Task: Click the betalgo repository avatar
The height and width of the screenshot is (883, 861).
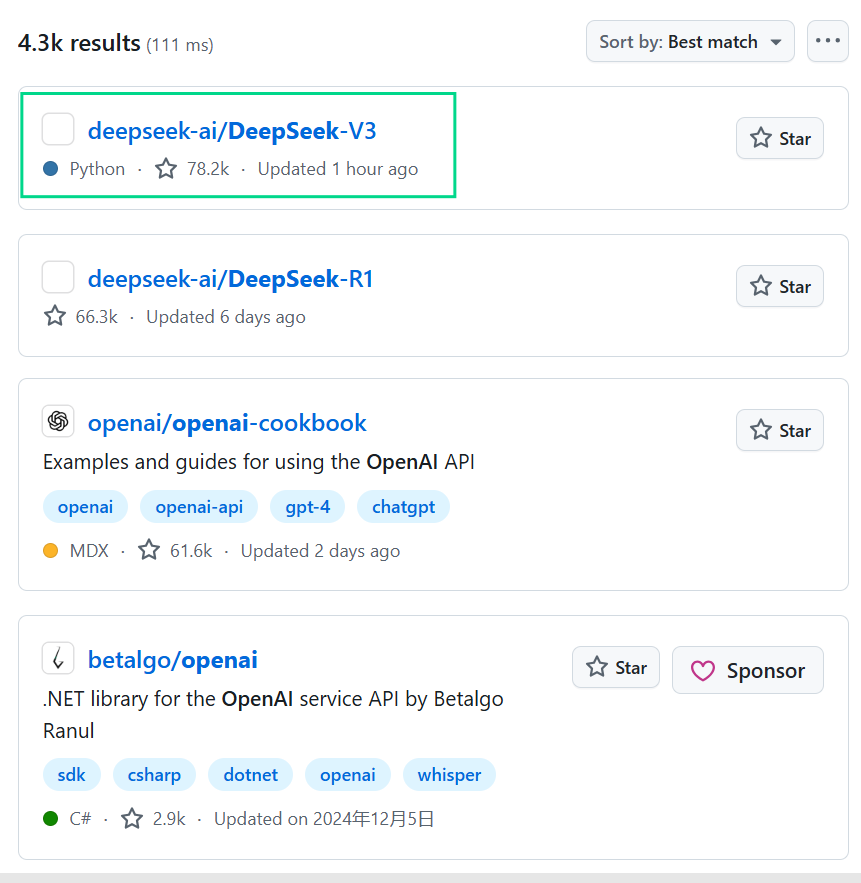Action: coord(58,658)
